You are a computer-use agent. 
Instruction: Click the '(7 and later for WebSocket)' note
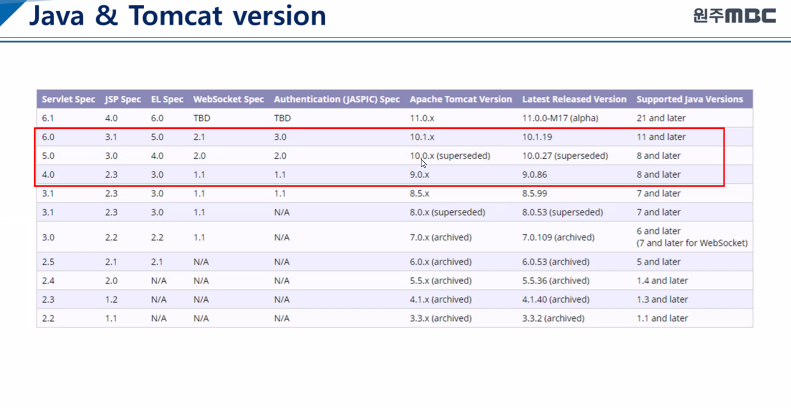point(692,243)
